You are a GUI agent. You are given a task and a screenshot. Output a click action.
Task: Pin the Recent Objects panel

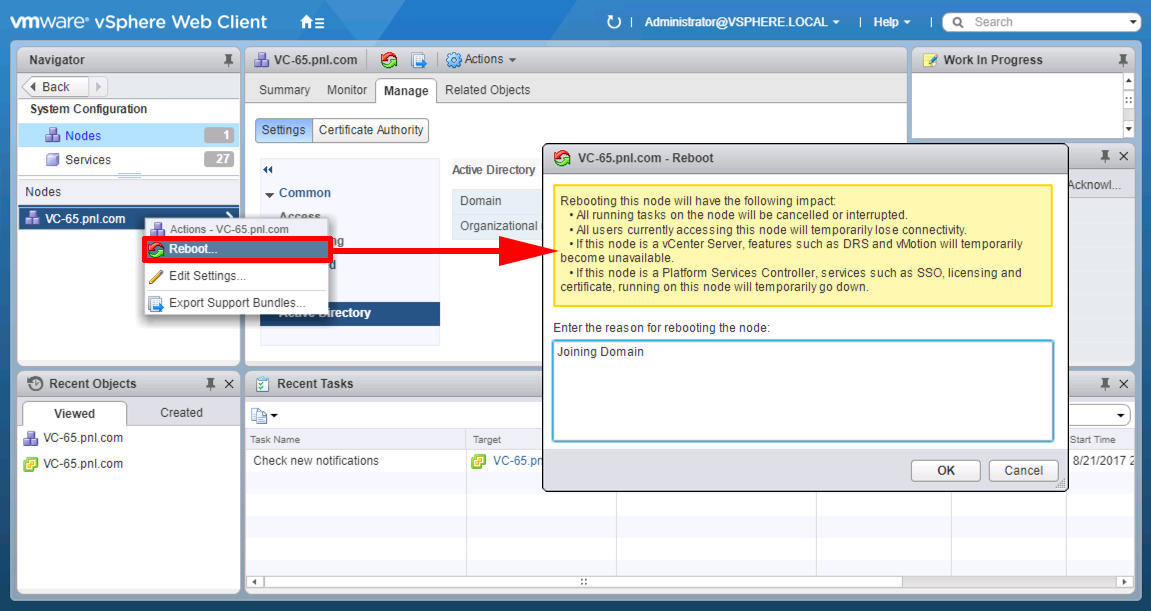[210, 384]
